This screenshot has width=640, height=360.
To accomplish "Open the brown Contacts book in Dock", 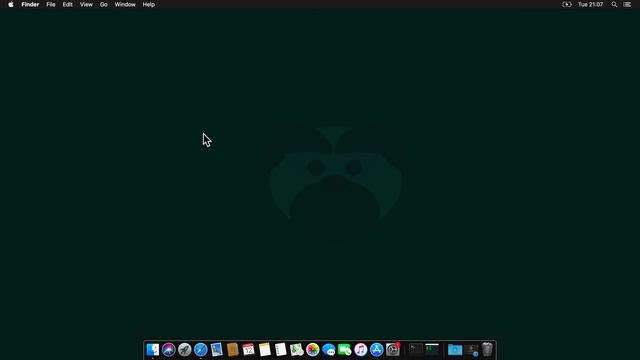I will [232, 350].
